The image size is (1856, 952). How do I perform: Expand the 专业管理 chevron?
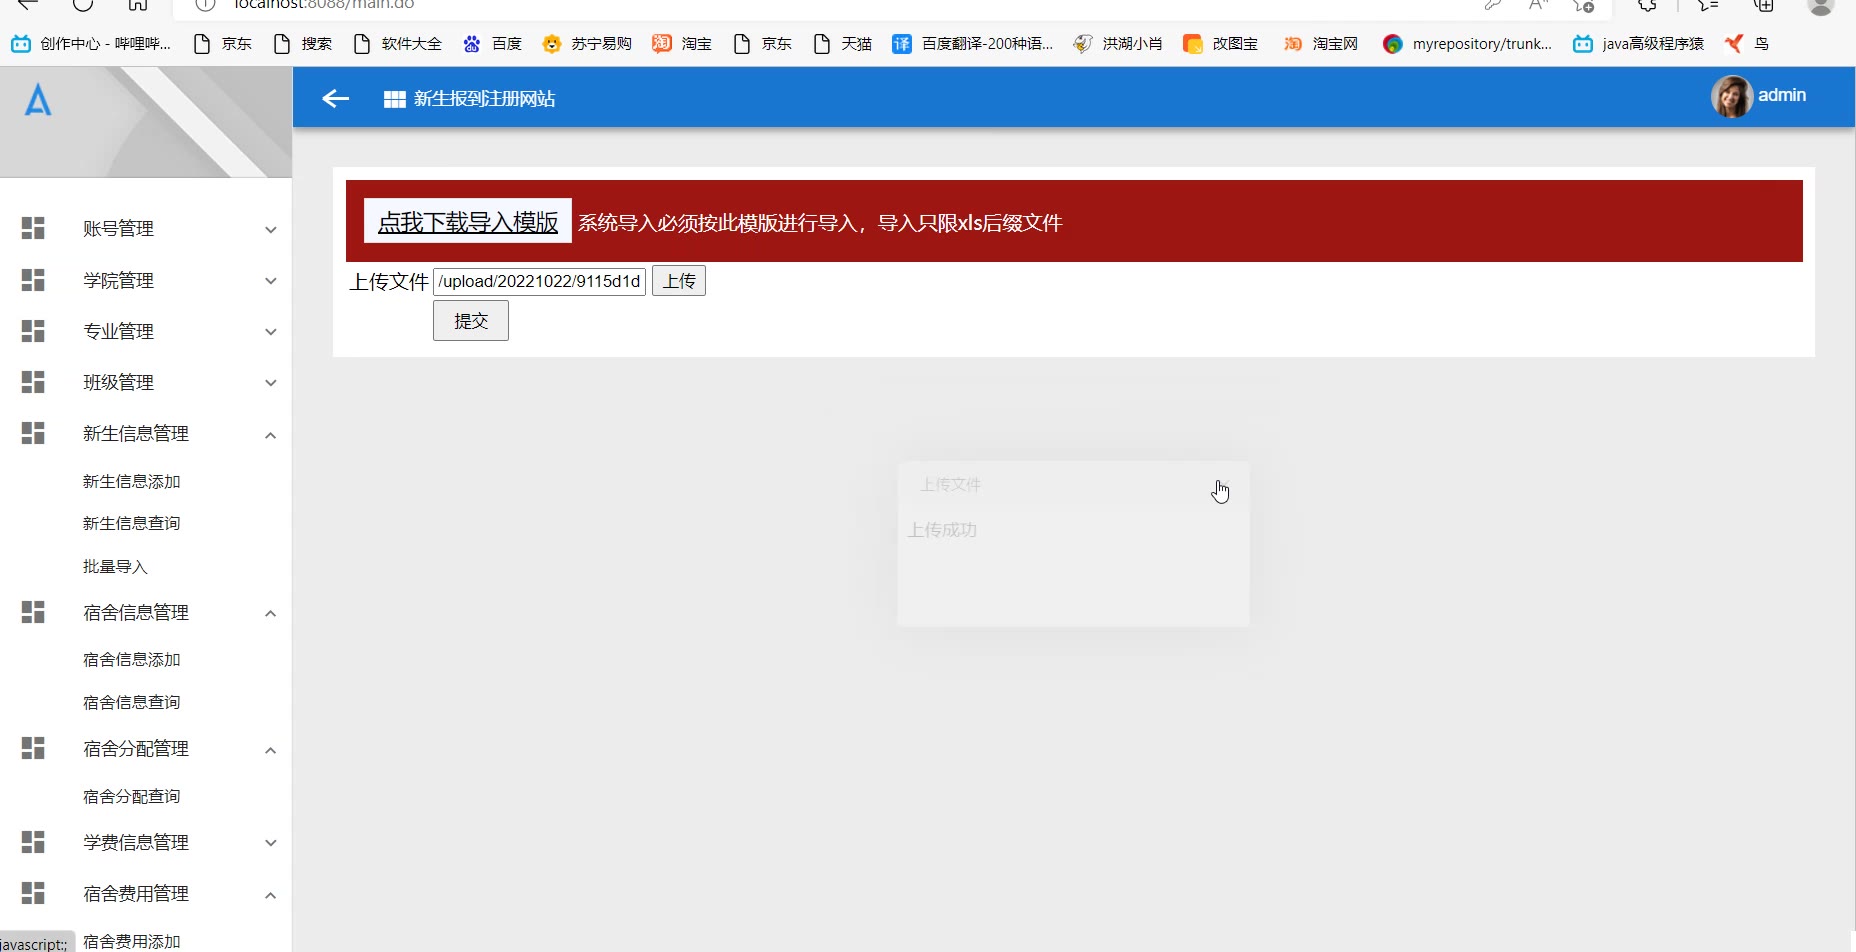(270, 332)
